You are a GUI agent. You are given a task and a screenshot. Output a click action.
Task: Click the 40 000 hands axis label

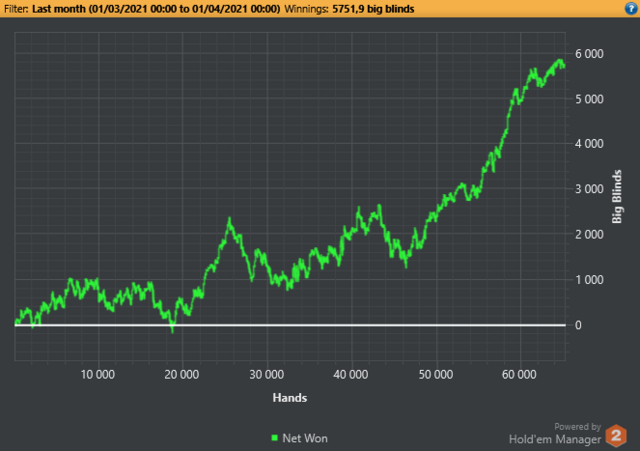click(351, 374)
